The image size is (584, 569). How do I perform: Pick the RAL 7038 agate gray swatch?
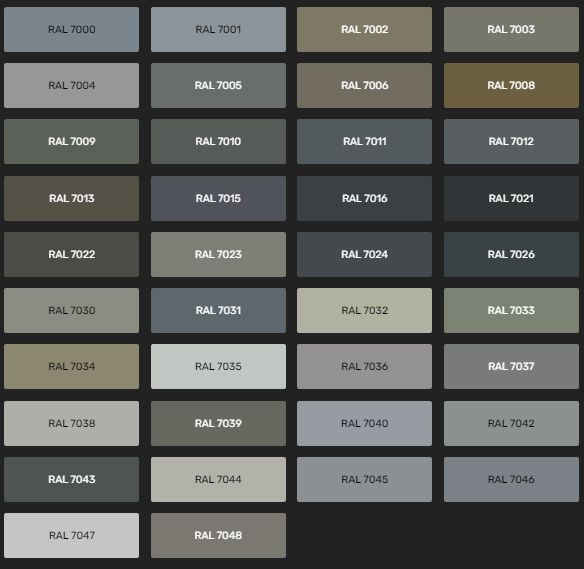pos(72,423)
